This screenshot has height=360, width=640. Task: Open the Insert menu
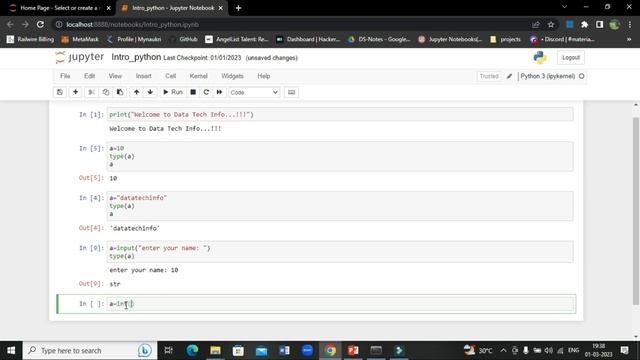144,76
